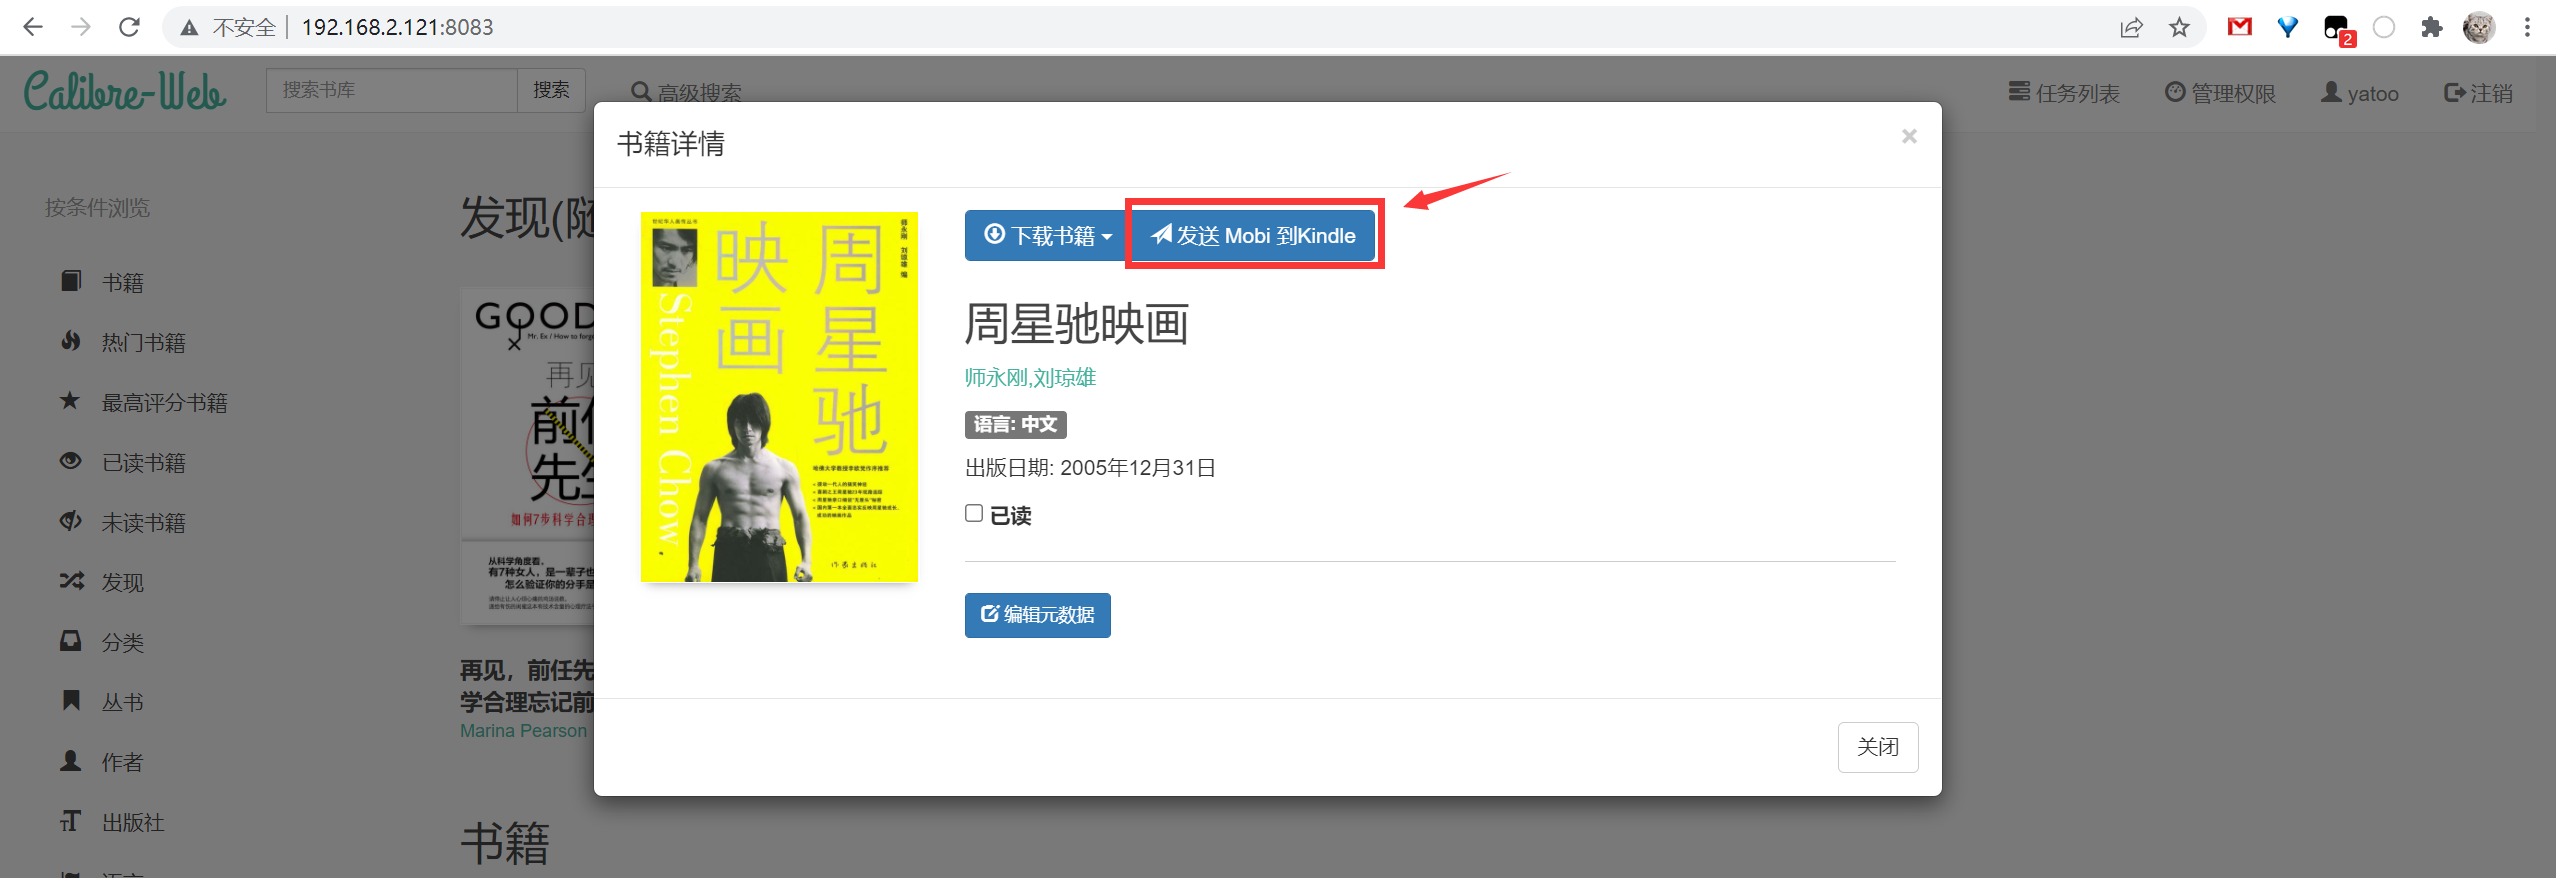
Task: Click 注销 to log out
Action: pyautogui.click(x=2478, y=93)
